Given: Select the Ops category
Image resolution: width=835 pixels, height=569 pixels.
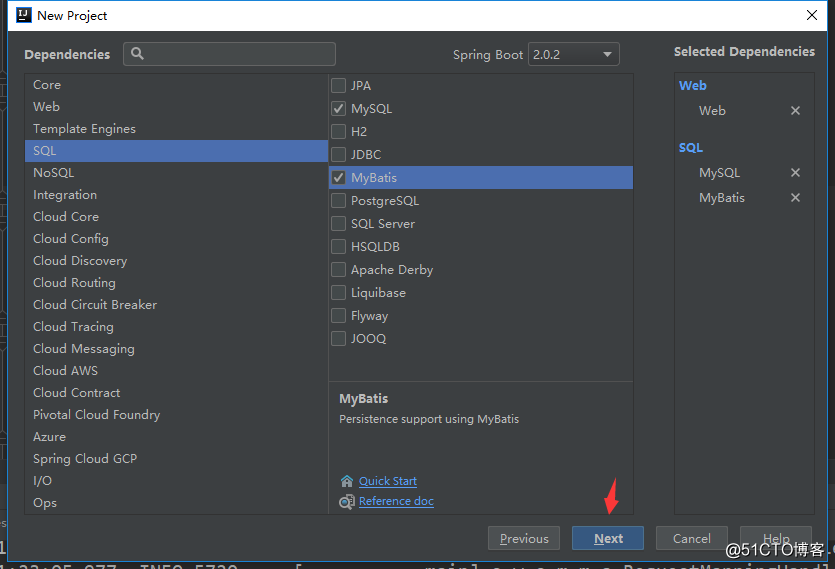Looking at the screenshot, I should [x=176, y=503].
